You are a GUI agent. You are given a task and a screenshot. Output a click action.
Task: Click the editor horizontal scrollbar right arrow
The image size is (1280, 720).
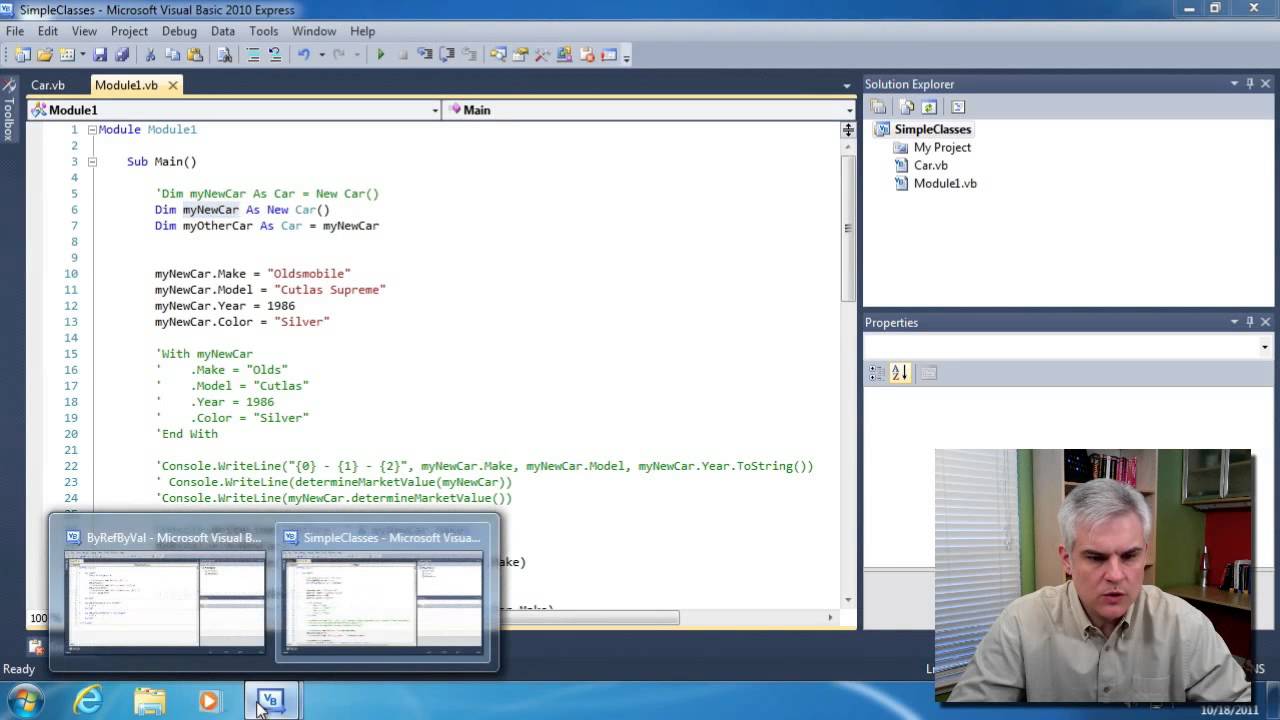829,617
